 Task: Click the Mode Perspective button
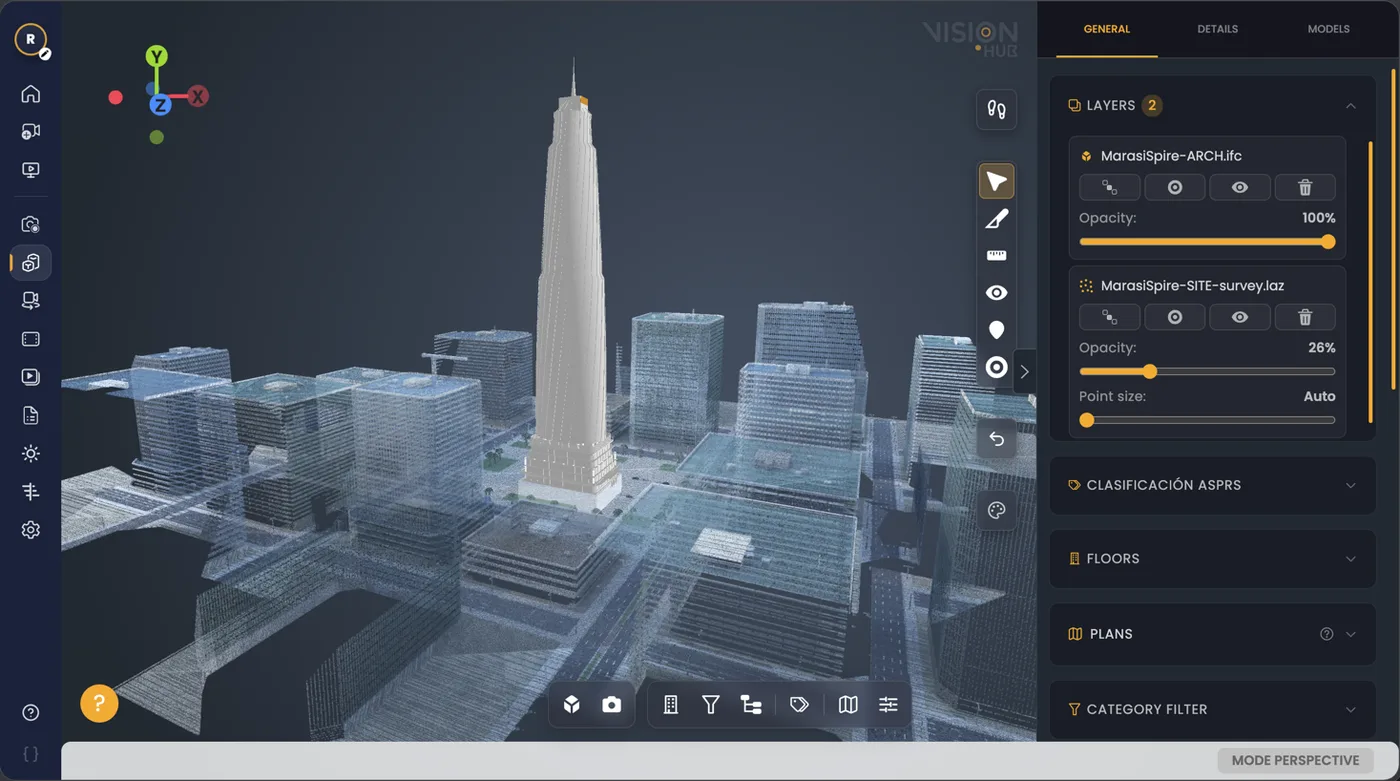(1295, 761)
